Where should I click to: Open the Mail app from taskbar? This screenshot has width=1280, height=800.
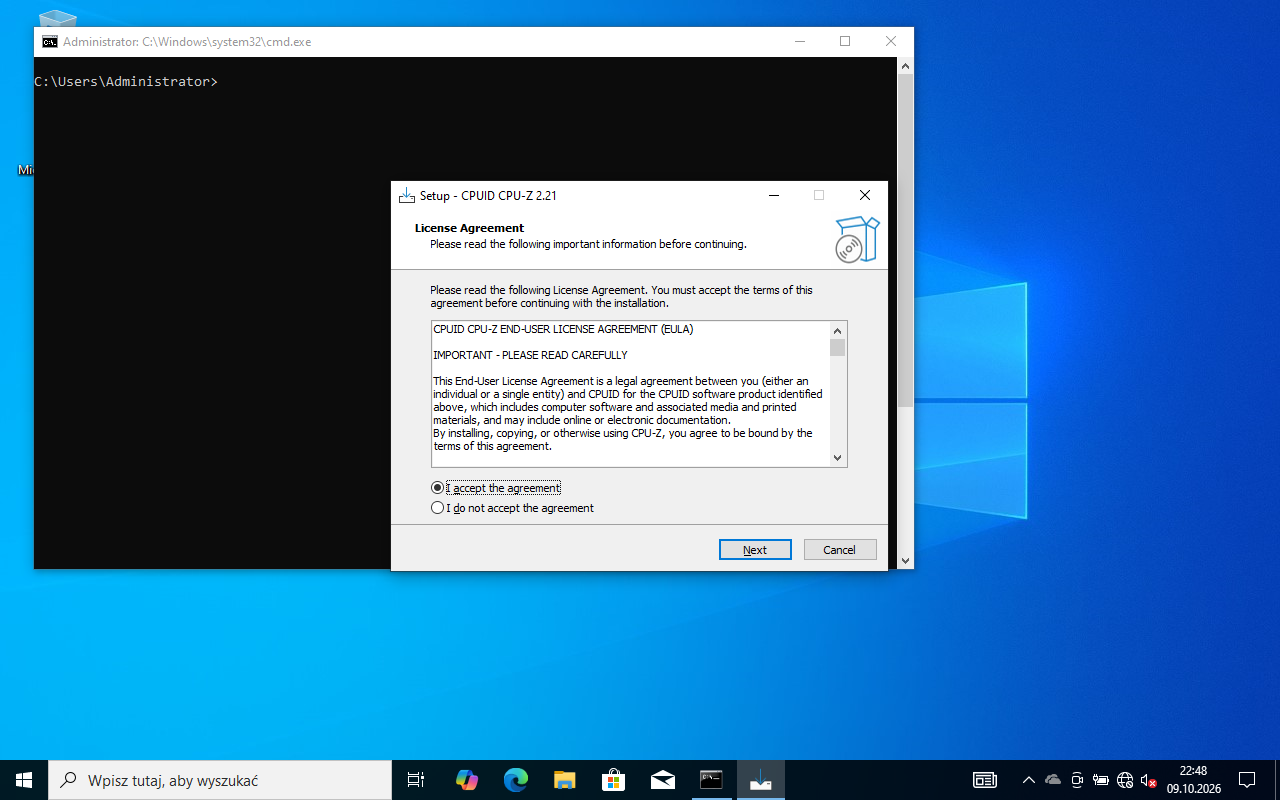pos(663,780)
